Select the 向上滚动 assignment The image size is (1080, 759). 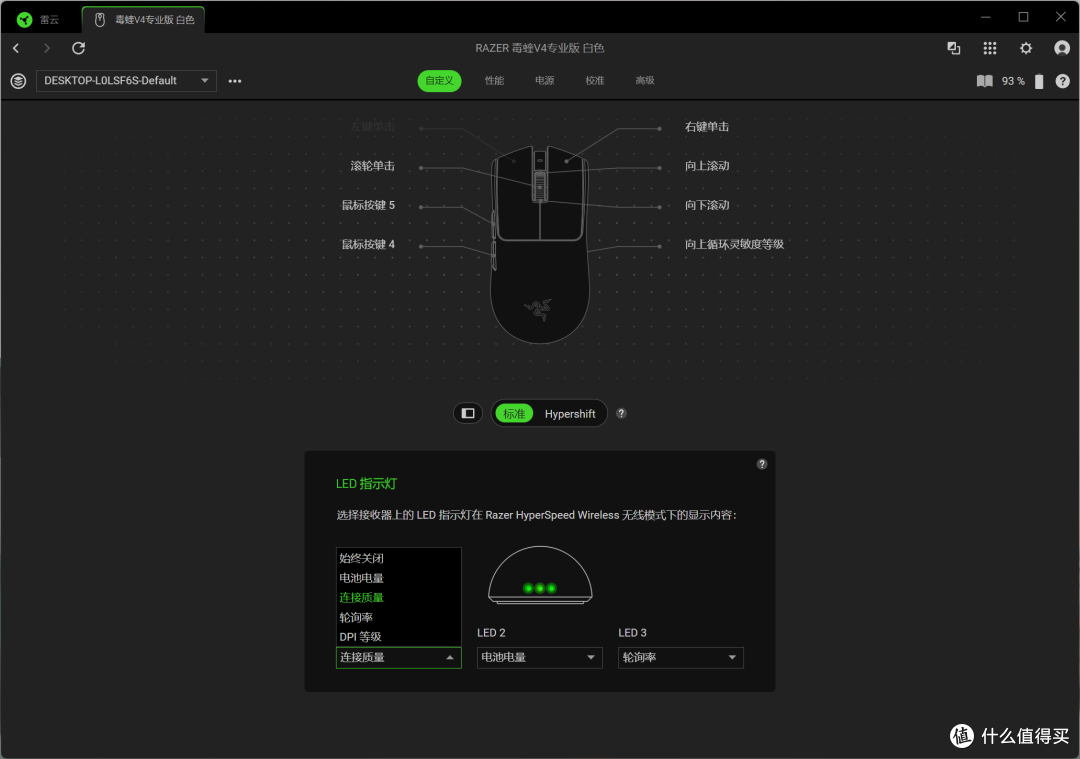click(707, 166)
